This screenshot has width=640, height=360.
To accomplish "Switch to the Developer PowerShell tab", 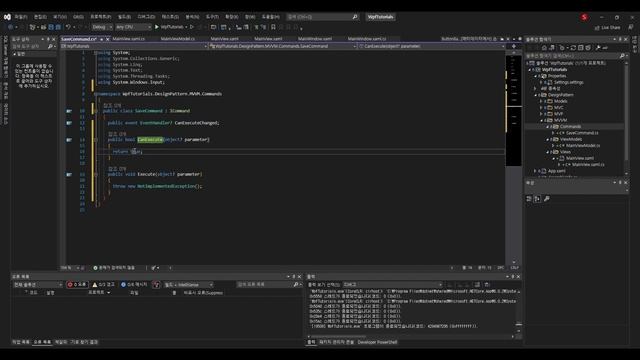I will click(x=377, y=342).
